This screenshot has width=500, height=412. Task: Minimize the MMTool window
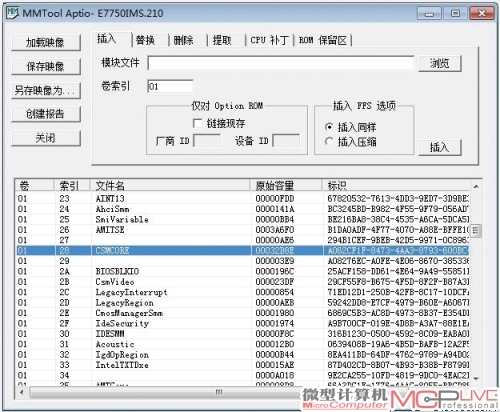[429, 14]
